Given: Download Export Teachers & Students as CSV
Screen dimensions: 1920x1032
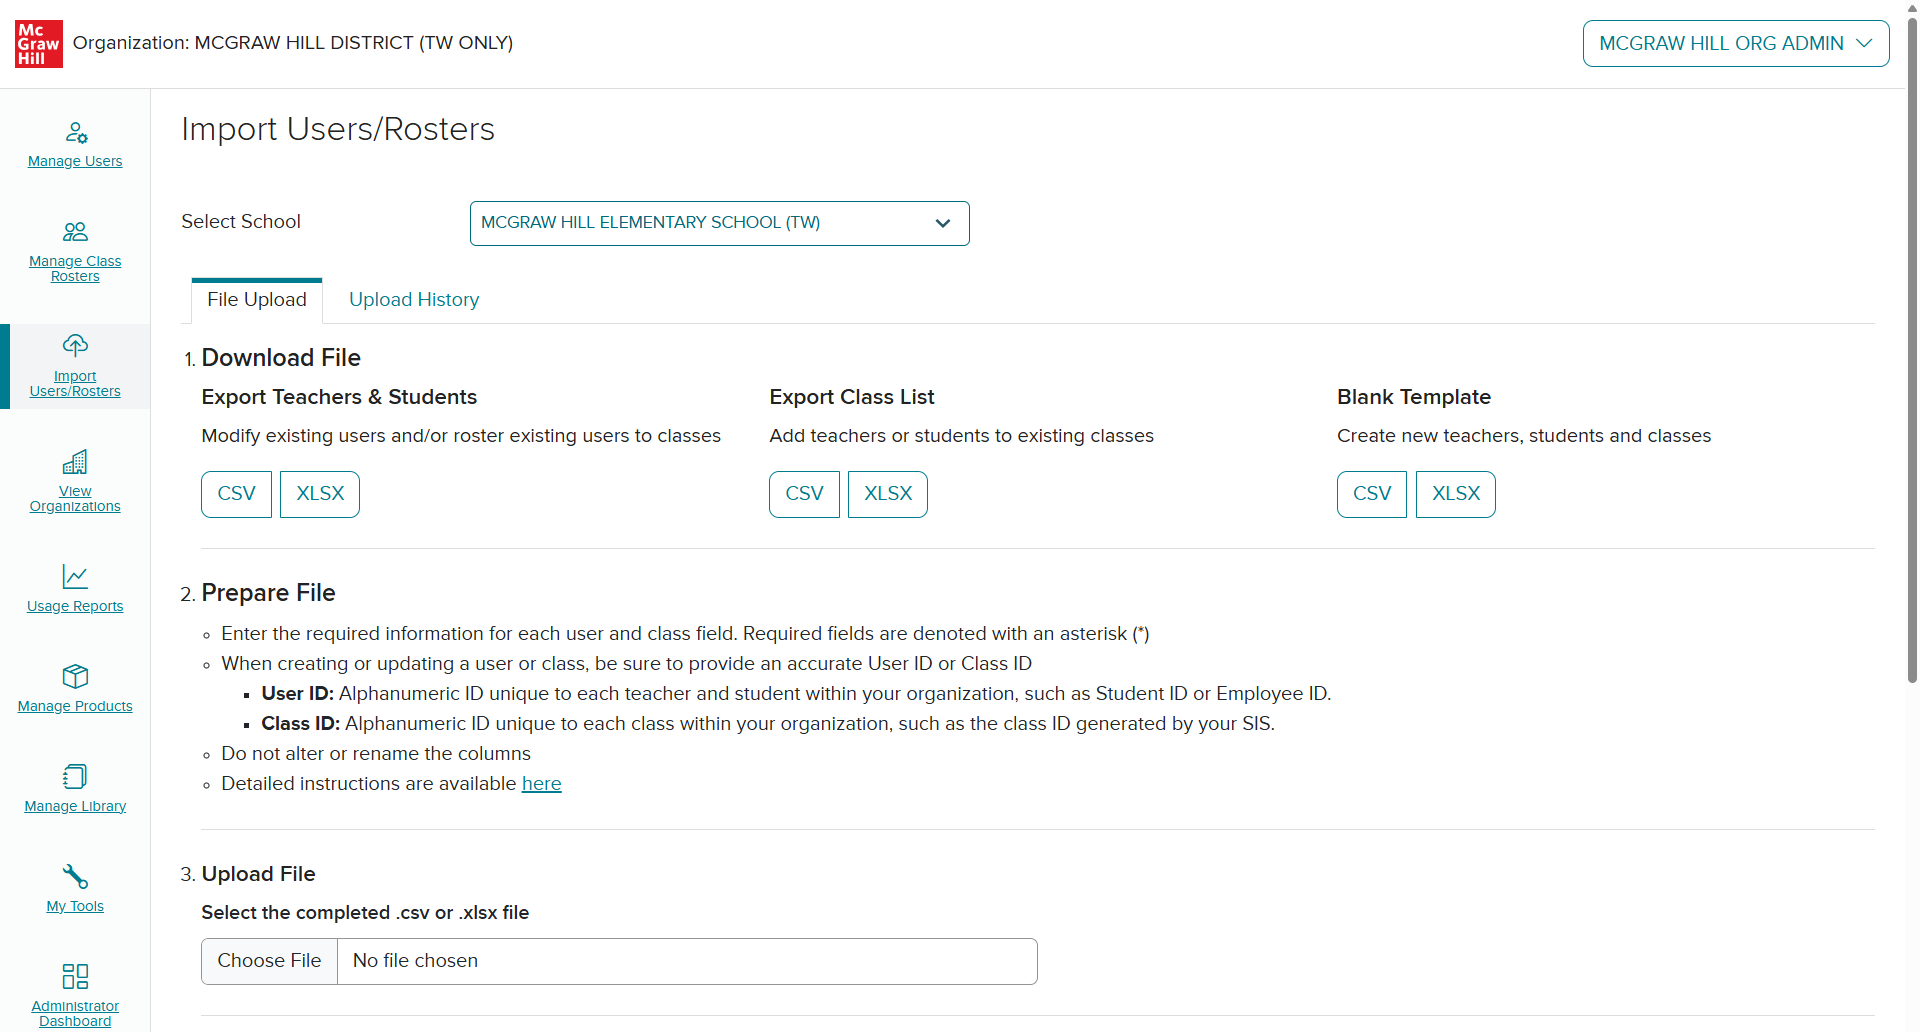Looking at the screenshot, I should point(237,494).
